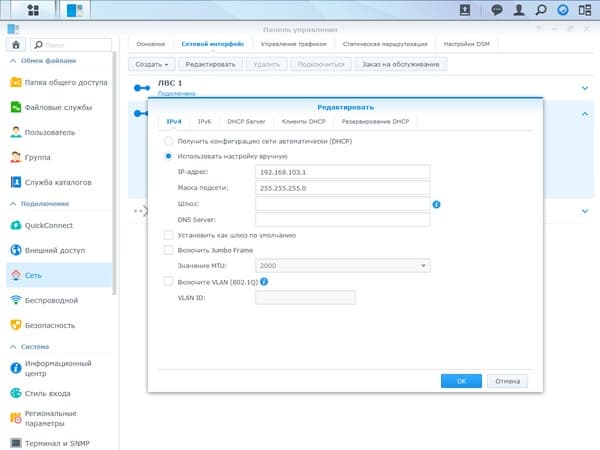Image resolution: width=600 pixels, height=450 pixels.
Task: Click the sidebar vertical scrollbar
Action: point(114,174)
